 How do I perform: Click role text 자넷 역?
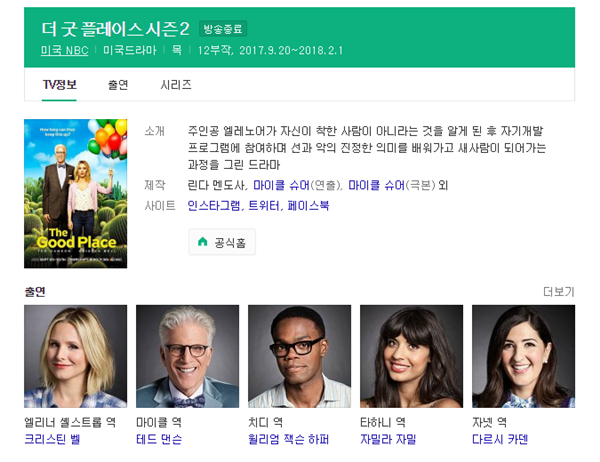pyautogui.click(x=489, y=422)
